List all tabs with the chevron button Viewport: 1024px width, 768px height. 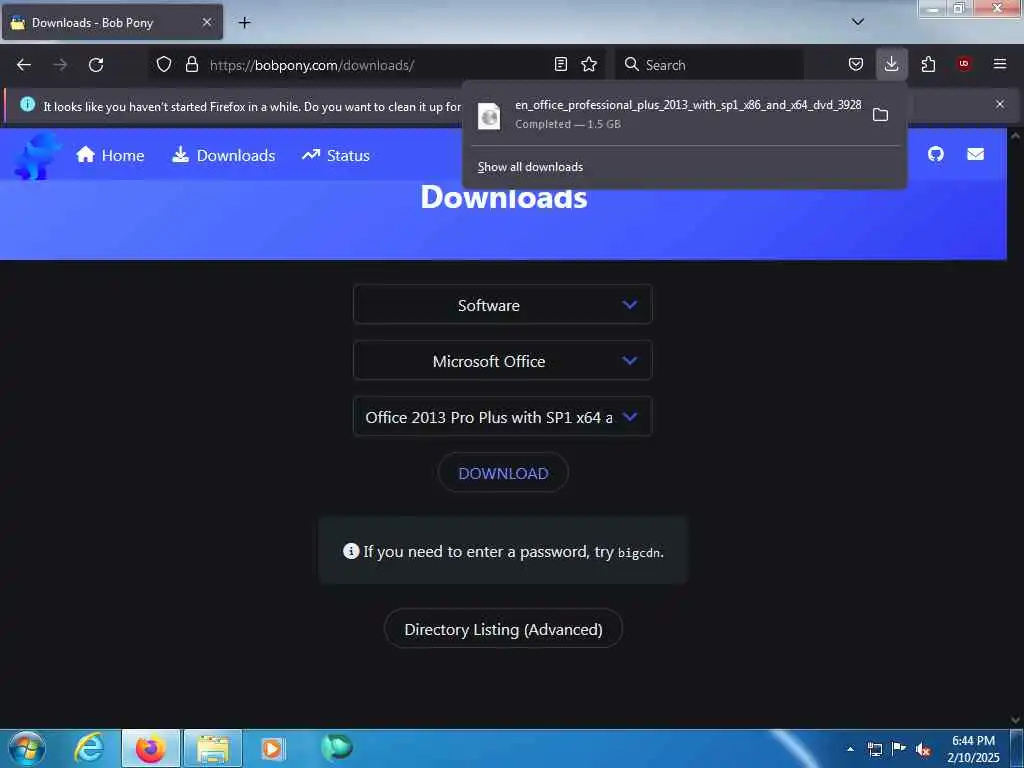coord(858,22)
